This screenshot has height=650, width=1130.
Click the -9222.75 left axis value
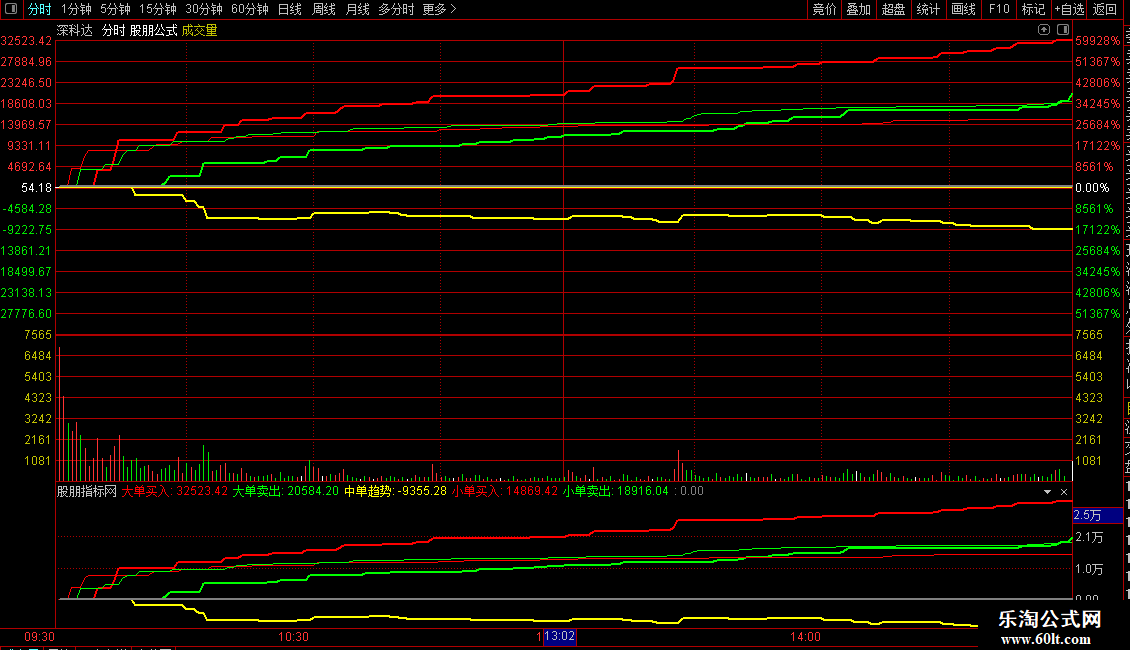click(27, 230)
